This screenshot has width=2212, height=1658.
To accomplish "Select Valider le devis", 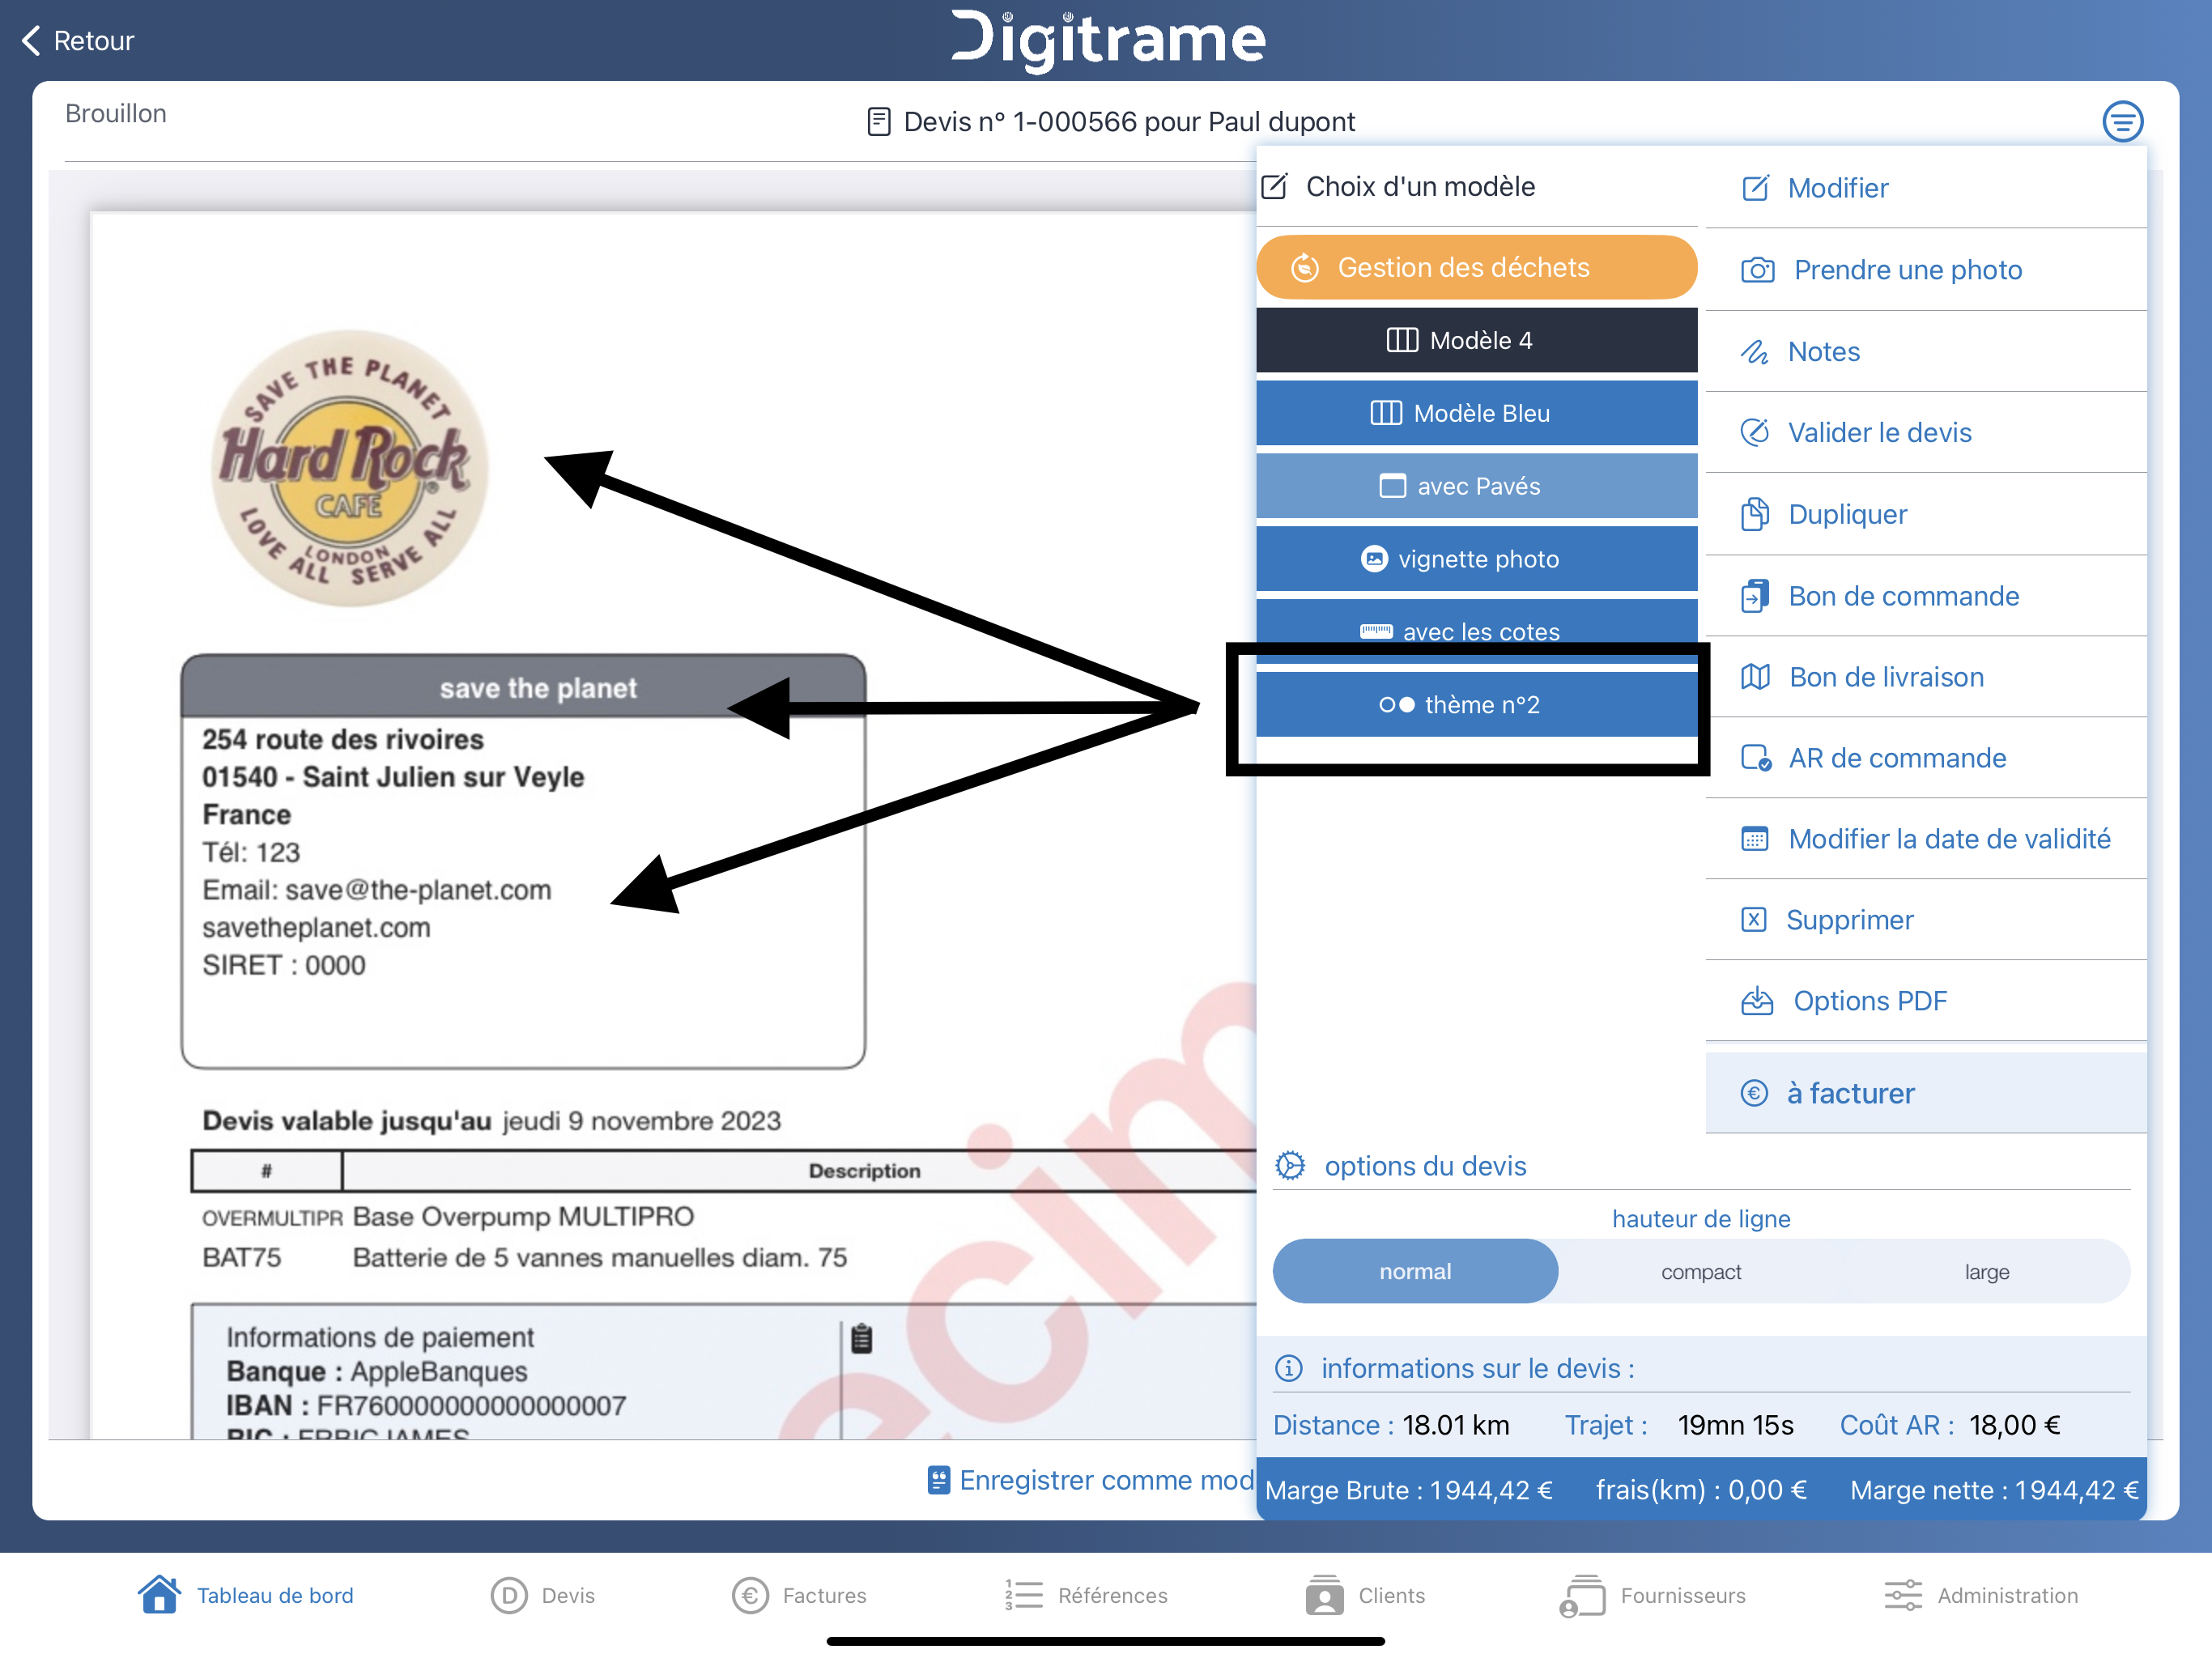I will [x=1926, y=432].
